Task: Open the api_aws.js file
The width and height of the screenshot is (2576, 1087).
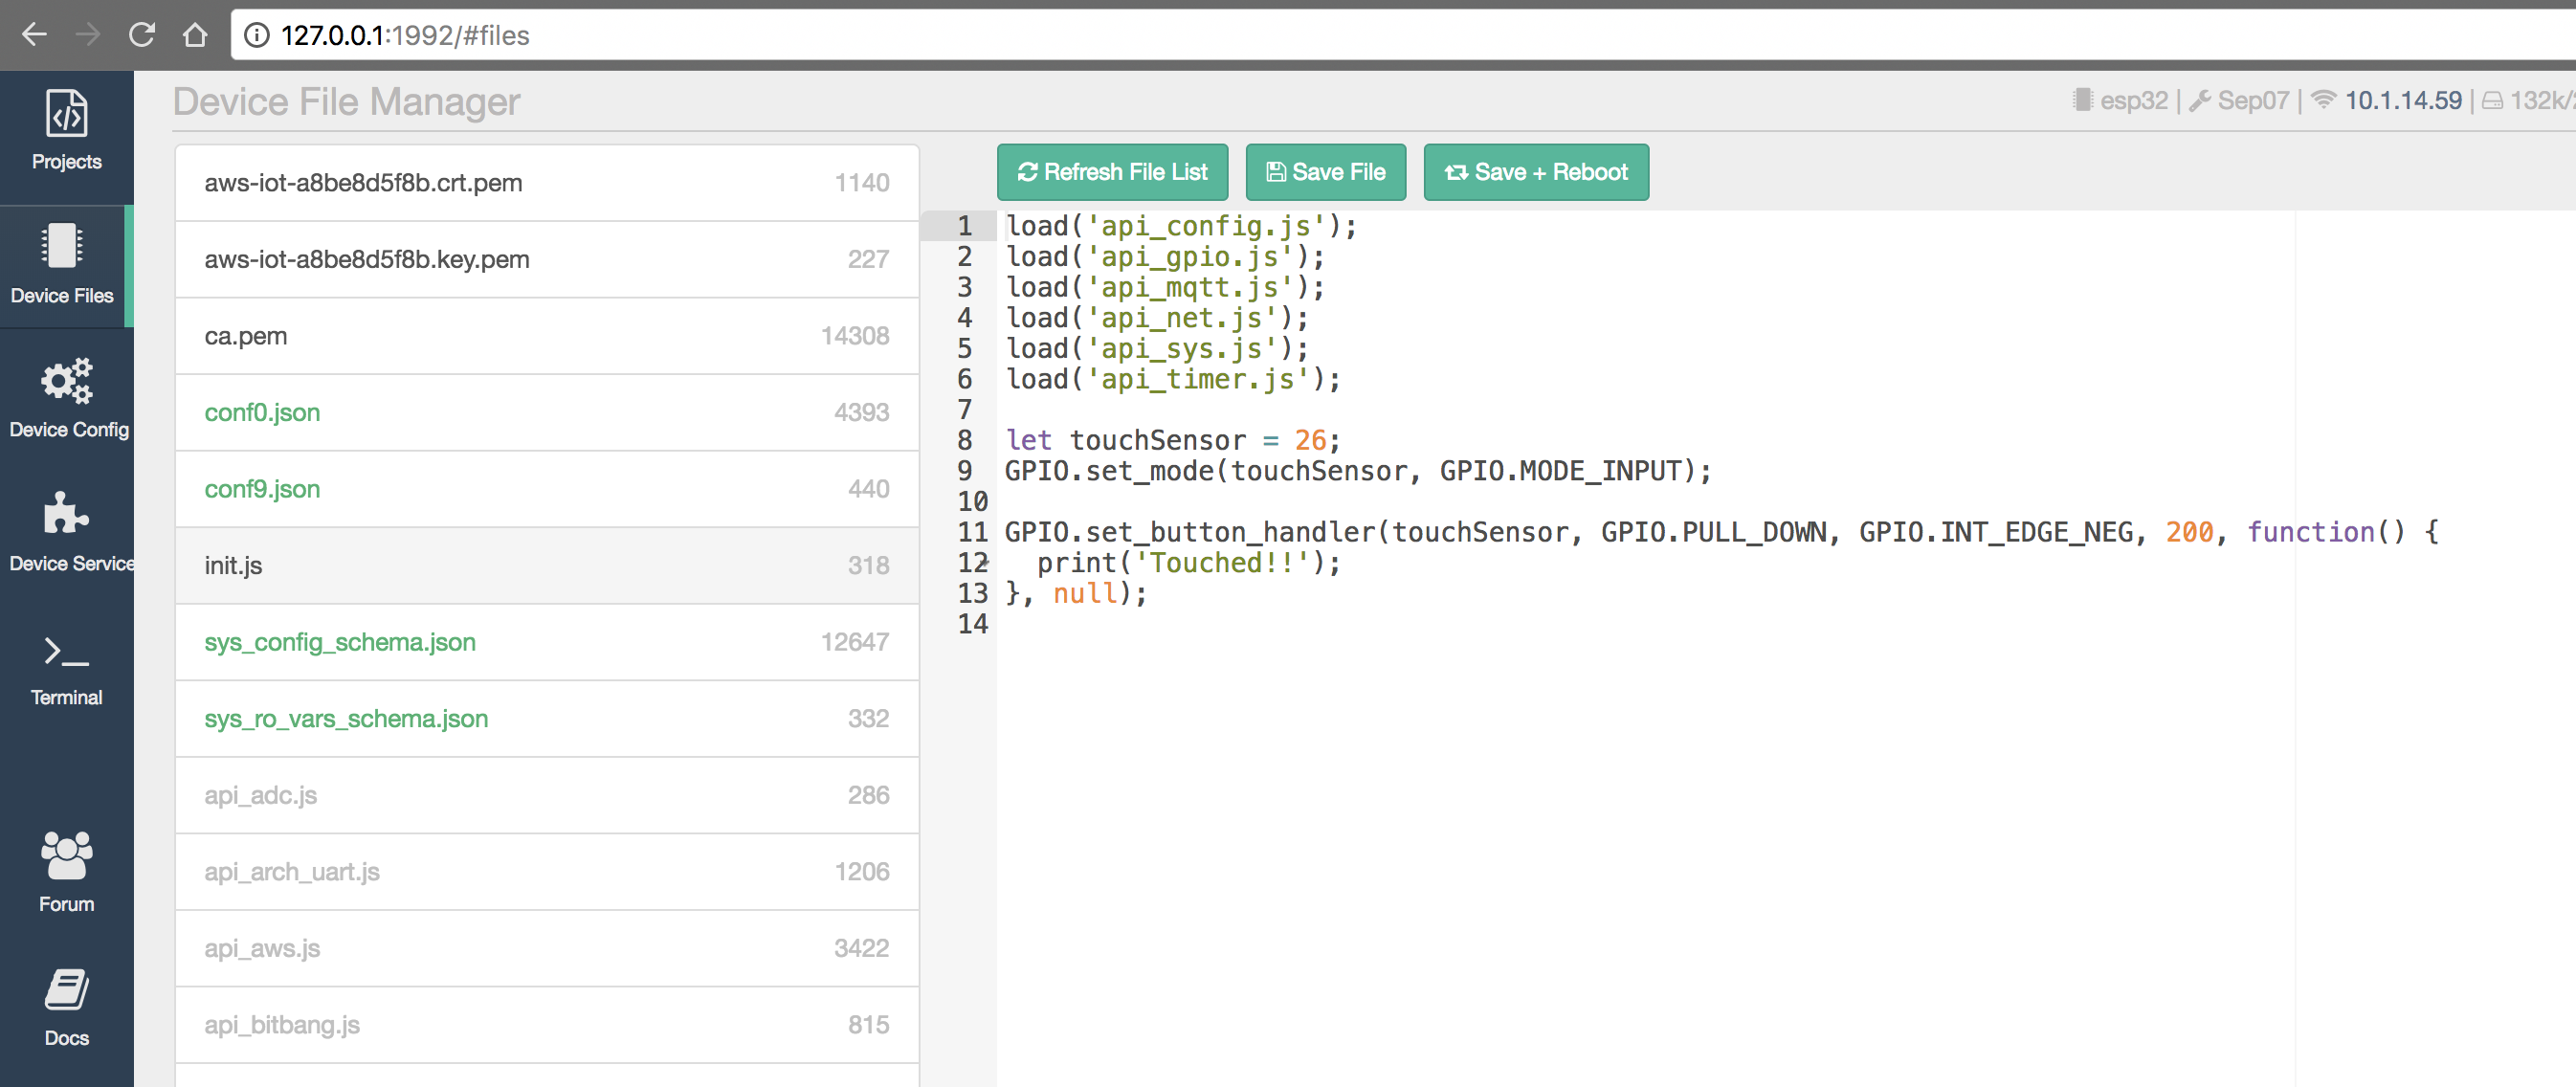Action: pos(262,948)
